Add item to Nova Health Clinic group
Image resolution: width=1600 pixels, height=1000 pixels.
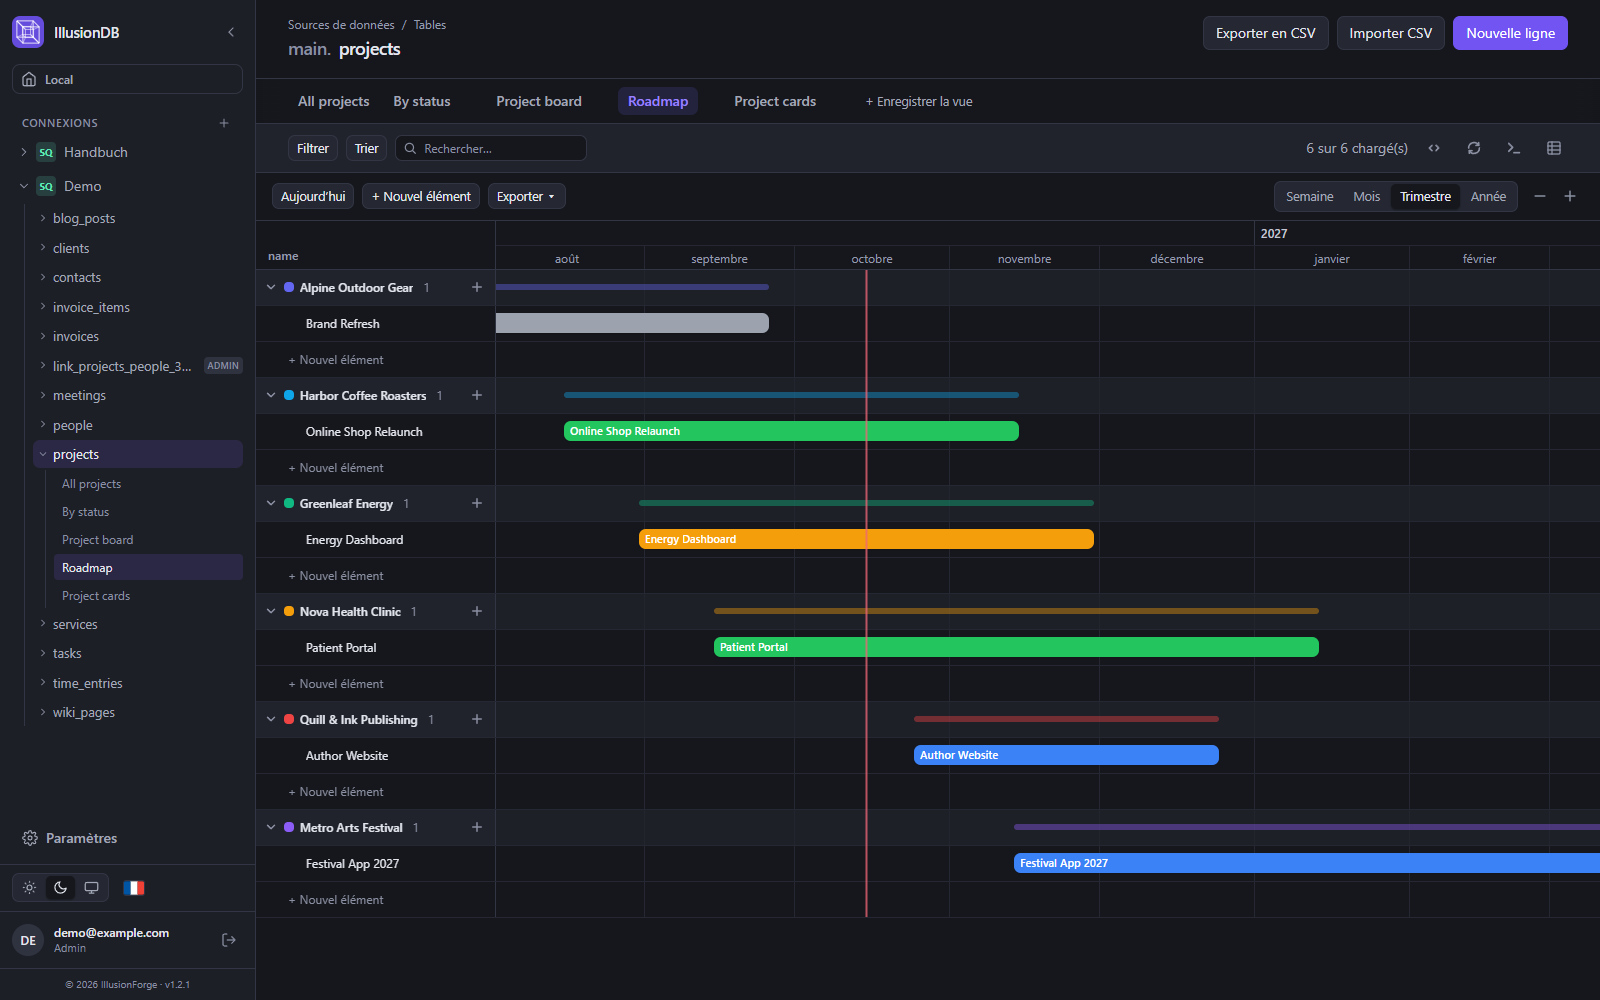(x=477, y=611)
